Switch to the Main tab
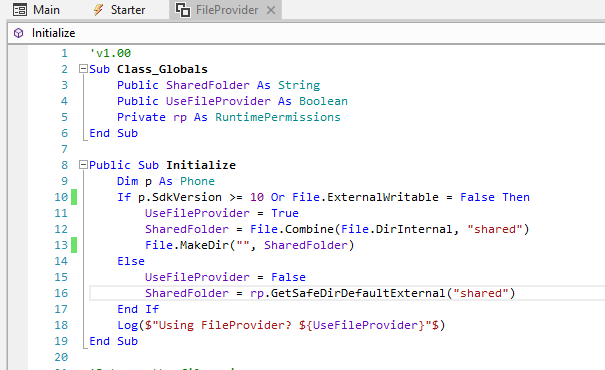Image resolution: width=605 pixels, height=370 pixels. pos(36,10)
